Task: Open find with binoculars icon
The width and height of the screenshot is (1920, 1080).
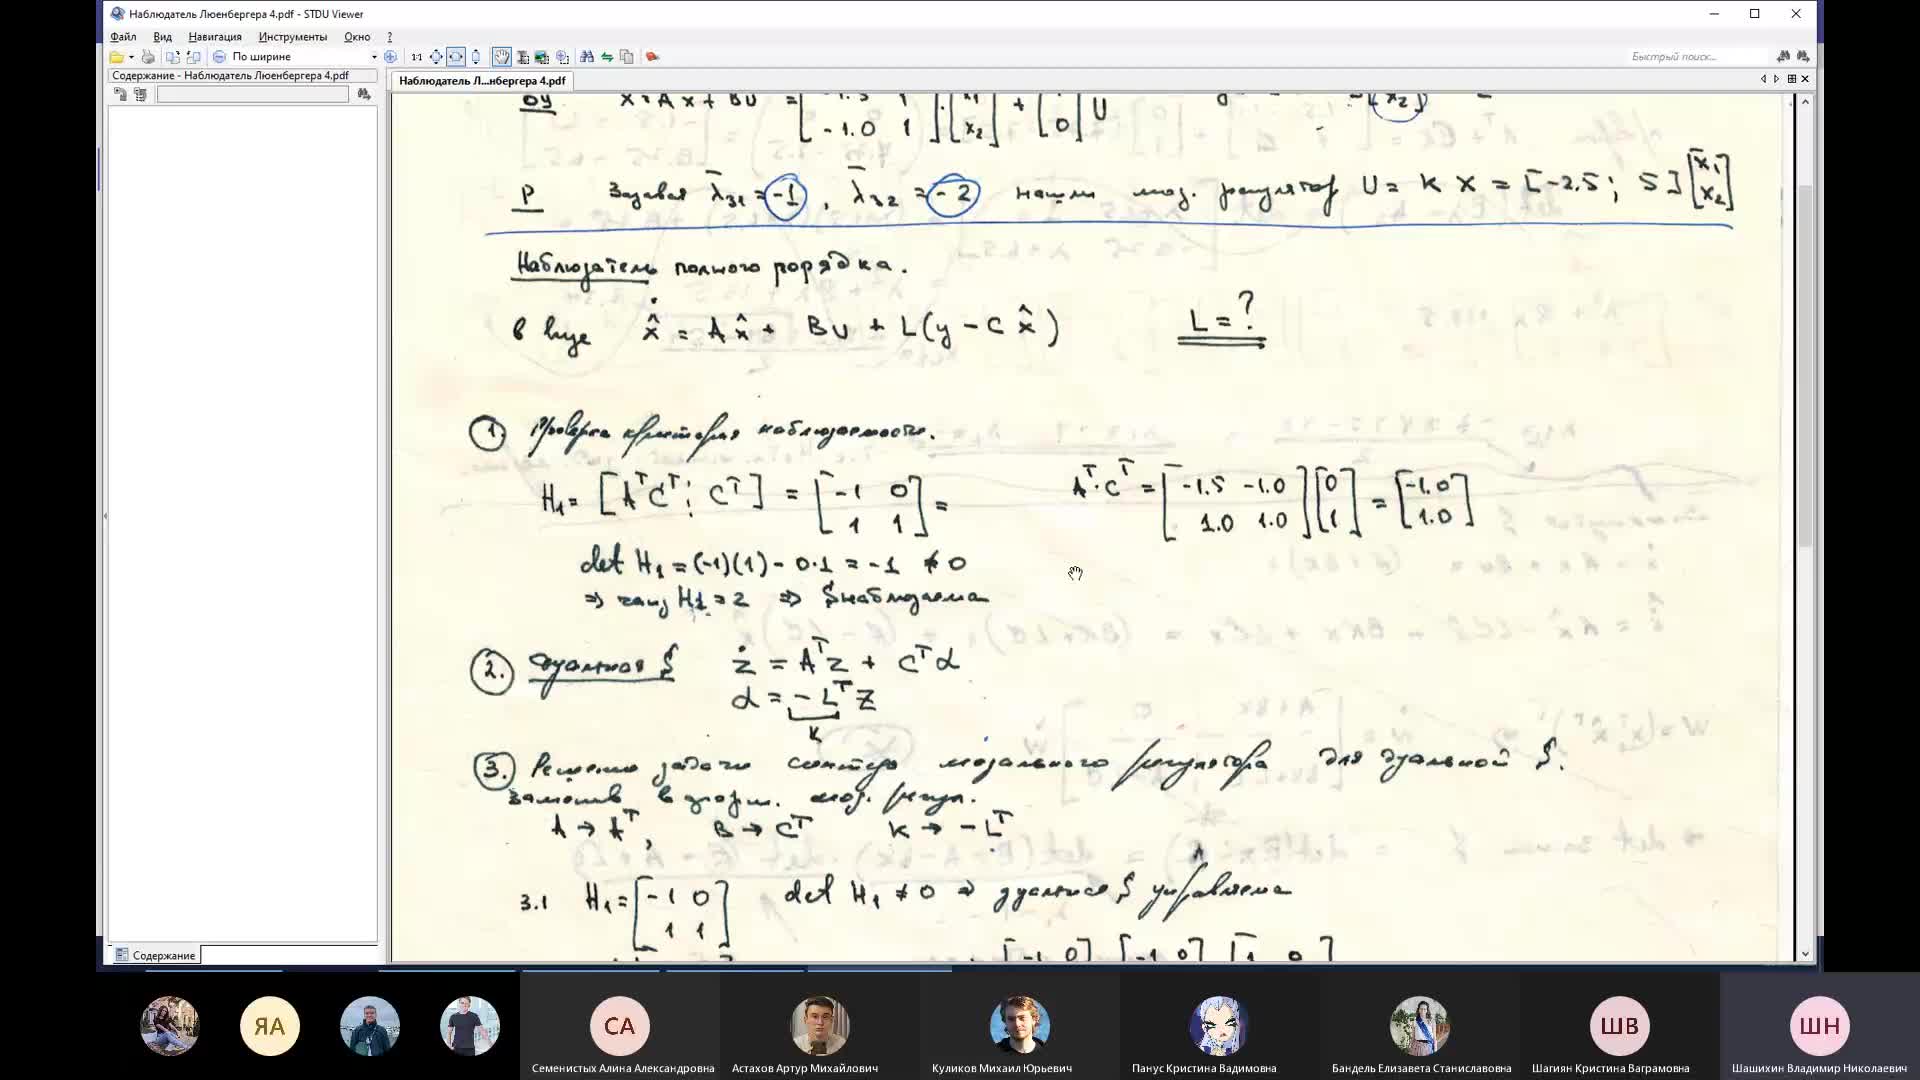Action: [587, 57]
